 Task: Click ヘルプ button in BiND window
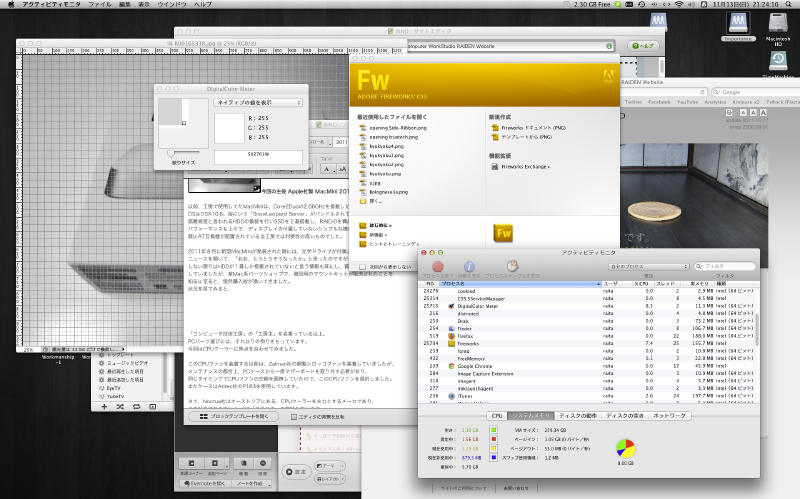tap(643, 46)
